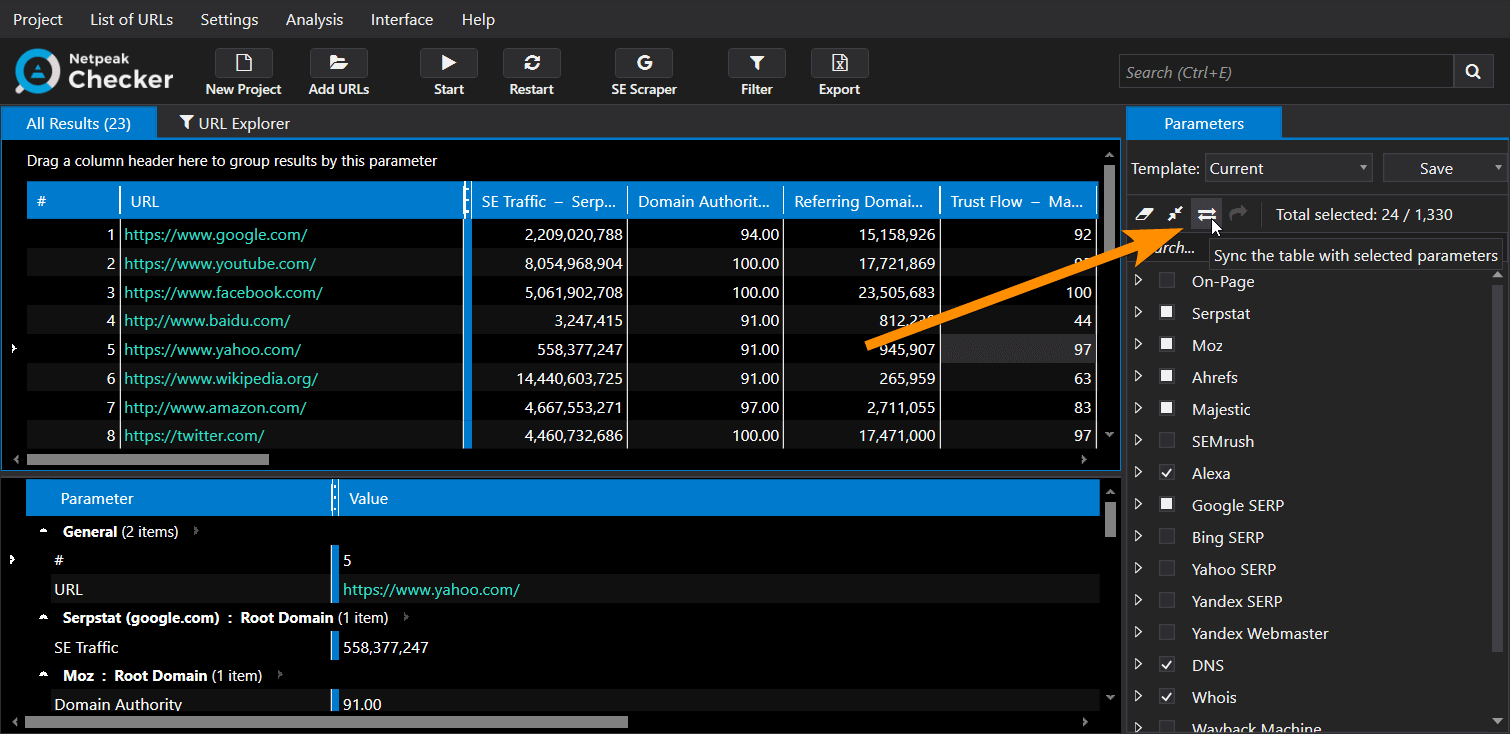Click the Search (Ctrl+E) input field
The height and width of the screenshot is (734, 1510).
tap(1286, 72)
